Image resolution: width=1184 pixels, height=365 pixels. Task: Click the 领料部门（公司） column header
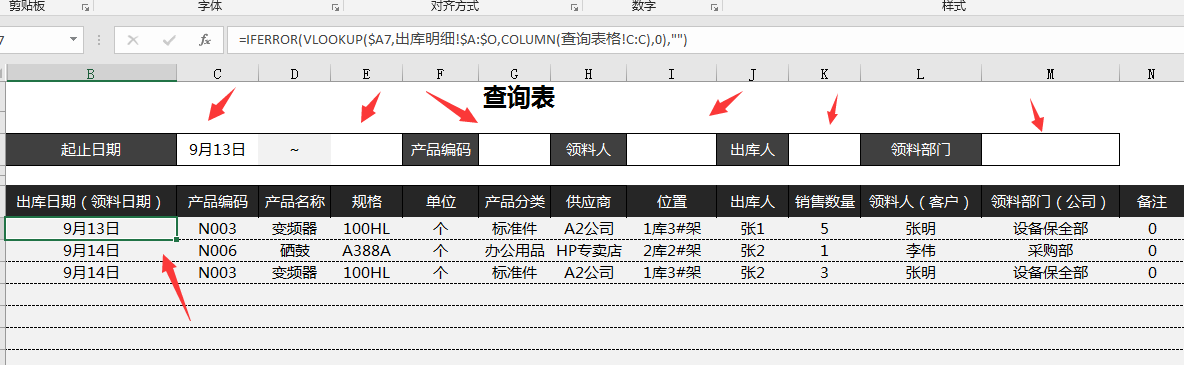[x=1050, y=202]
